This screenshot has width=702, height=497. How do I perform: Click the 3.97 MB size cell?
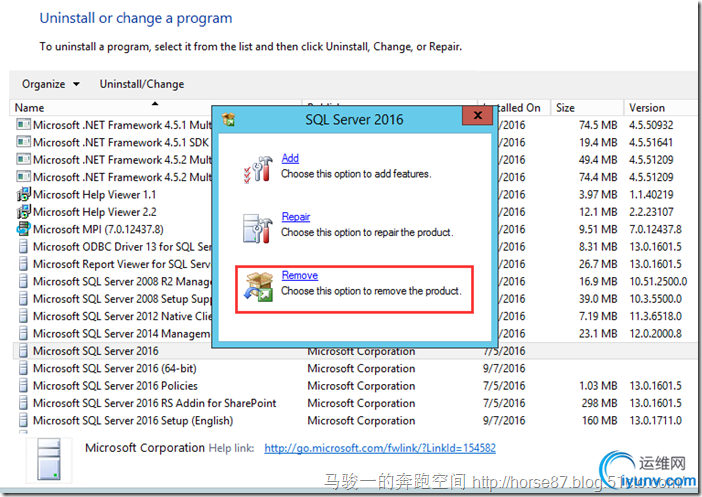598,195
